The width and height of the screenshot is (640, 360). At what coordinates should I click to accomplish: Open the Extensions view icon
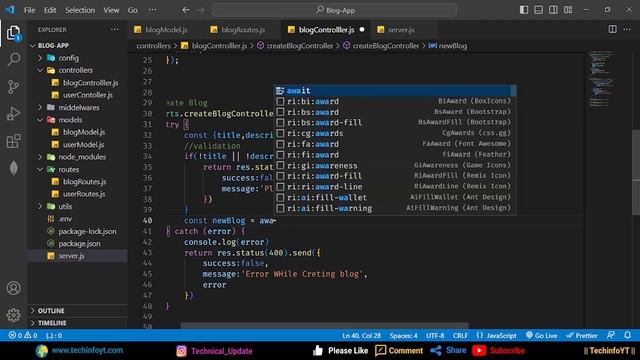click(13, 141)
